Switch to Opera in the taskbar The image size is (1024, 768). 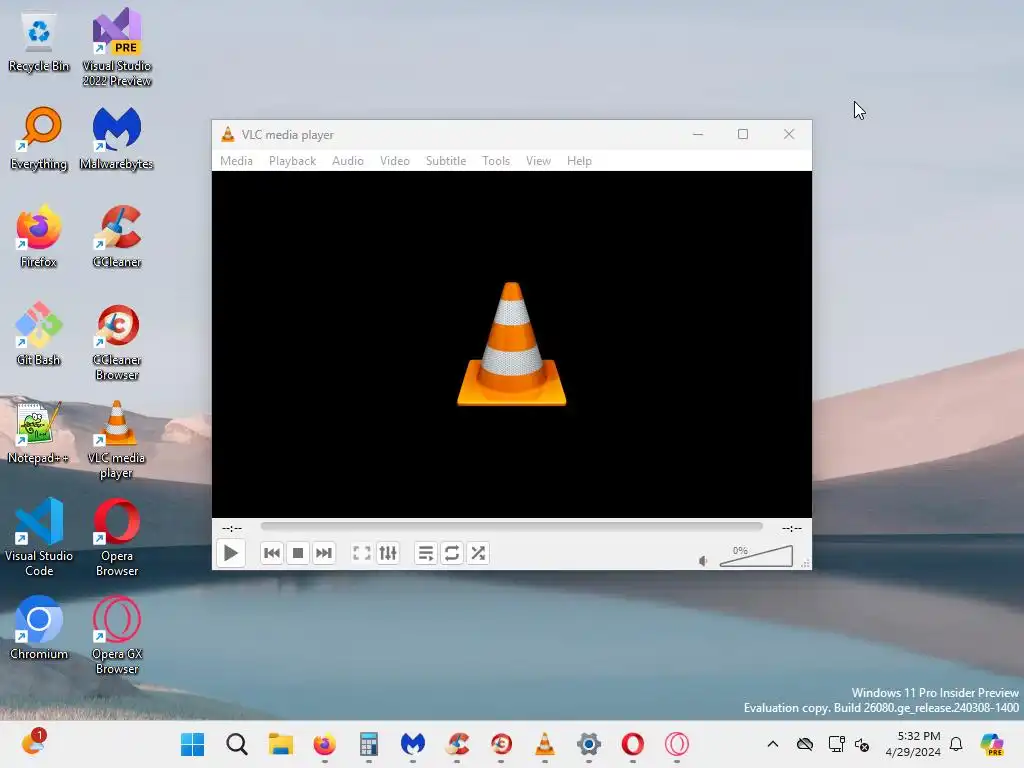[633, 744]
